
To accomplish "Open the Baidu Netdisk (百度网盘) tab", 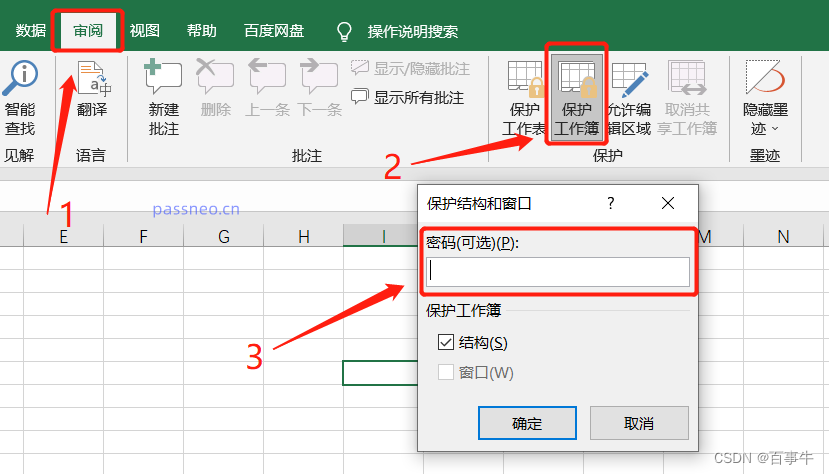I will tap(274, 31).
